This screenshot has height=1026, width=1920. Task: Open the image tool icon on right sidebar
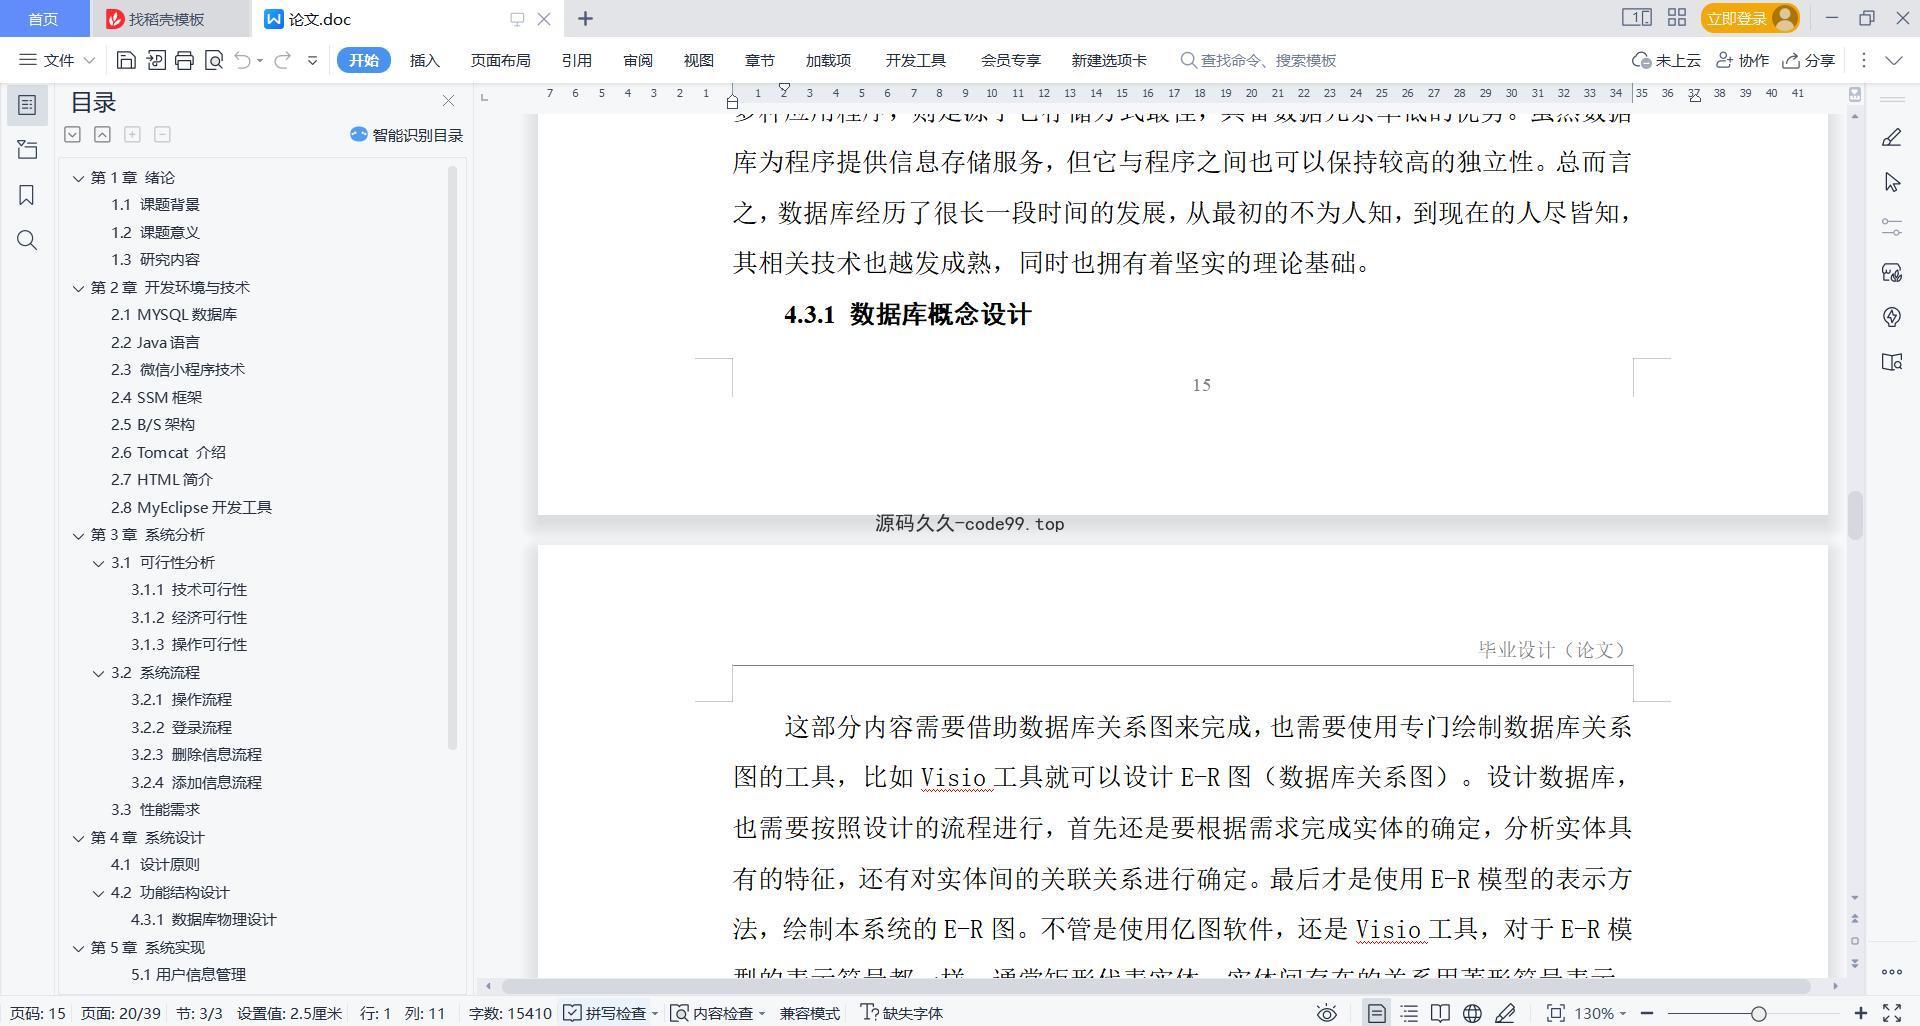[1891, 272]
